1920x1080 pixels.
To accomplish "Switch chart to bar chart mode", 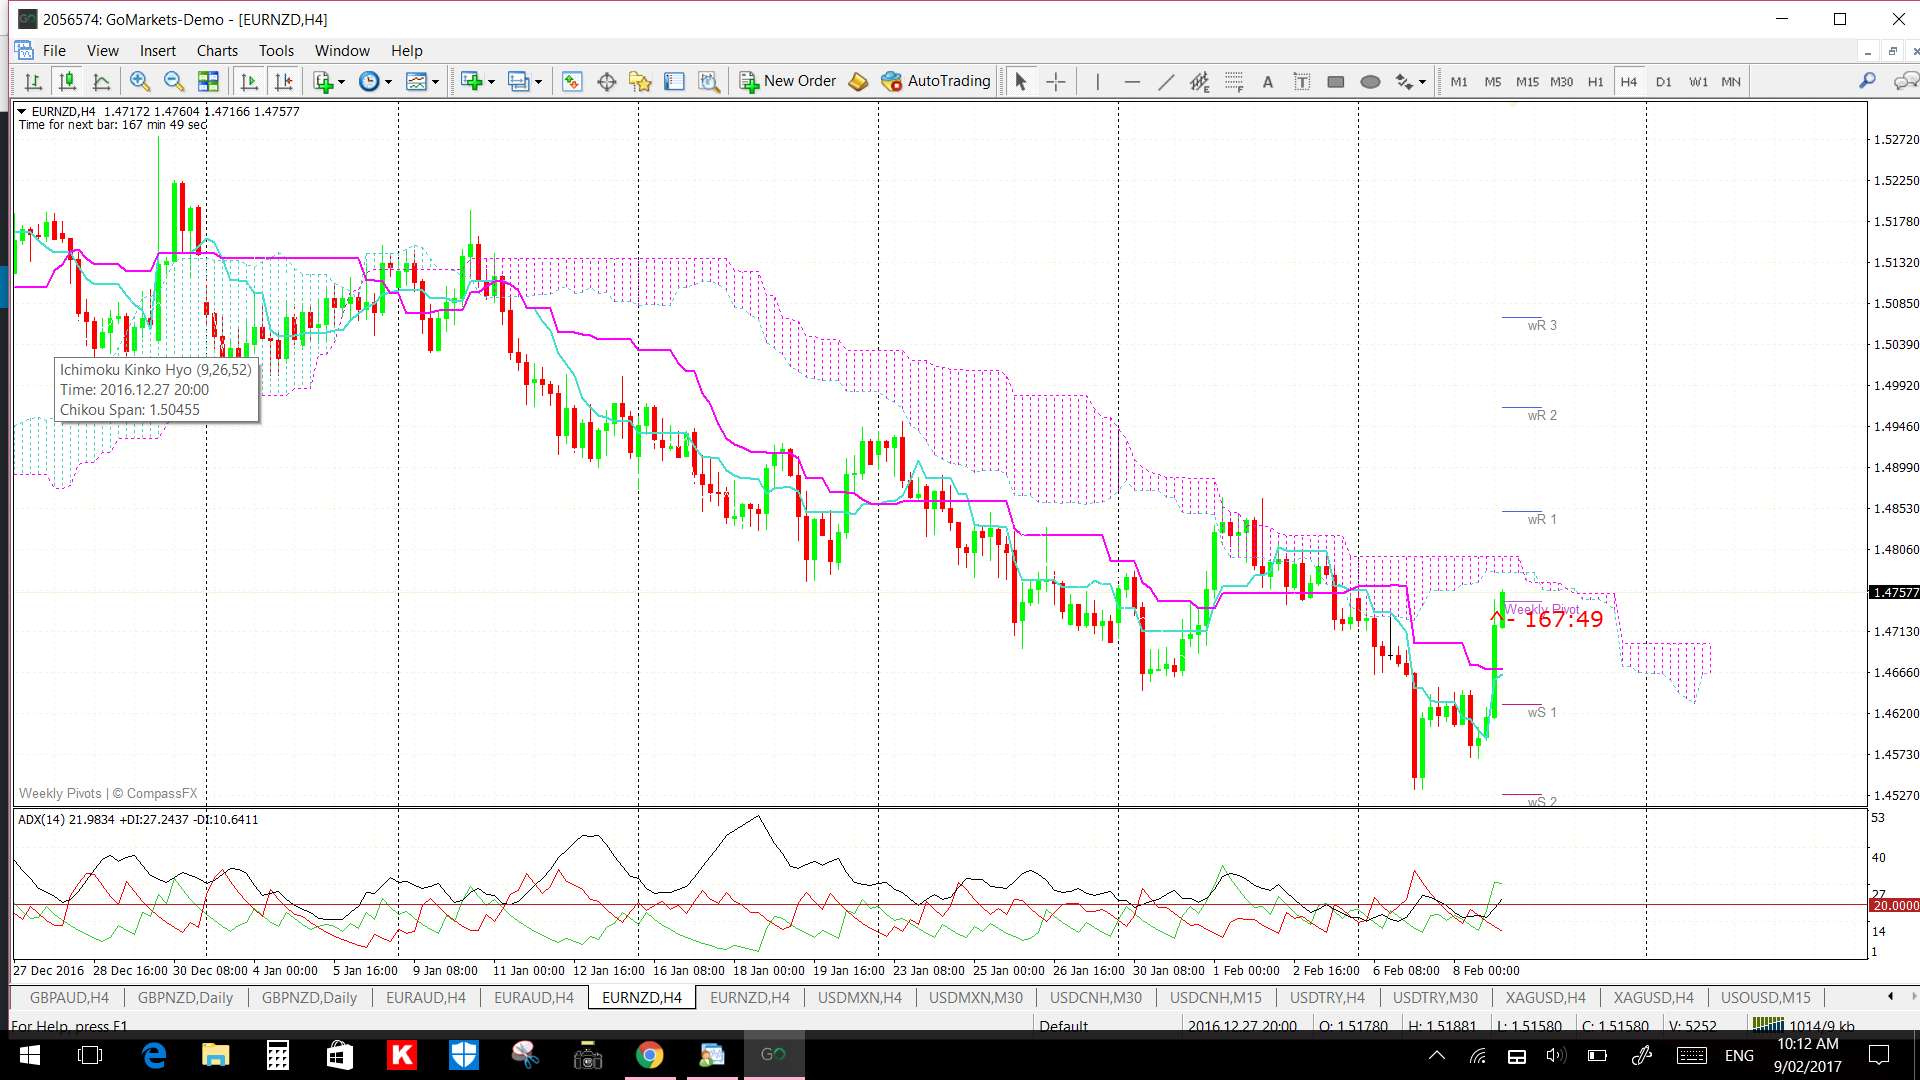I will (33, 82).
